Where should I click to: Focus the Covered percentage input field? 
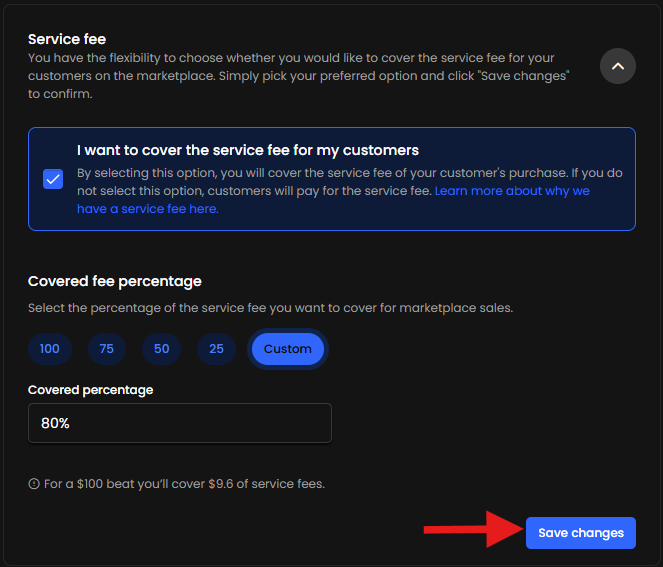point(180,423)
